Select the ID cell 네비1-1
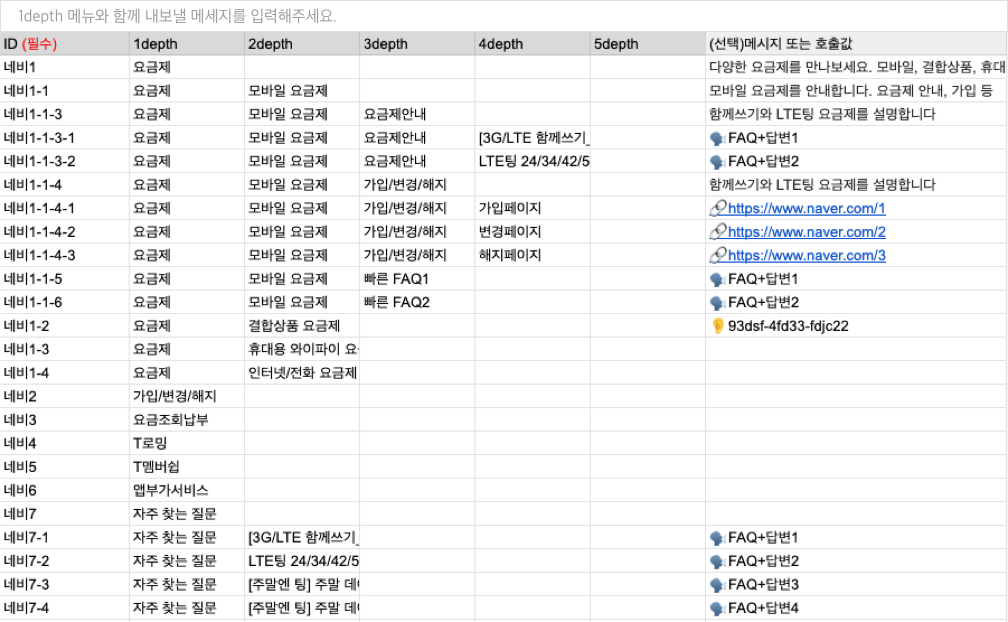This screenshot has height=622, width=1008. (x=64, y=91)
